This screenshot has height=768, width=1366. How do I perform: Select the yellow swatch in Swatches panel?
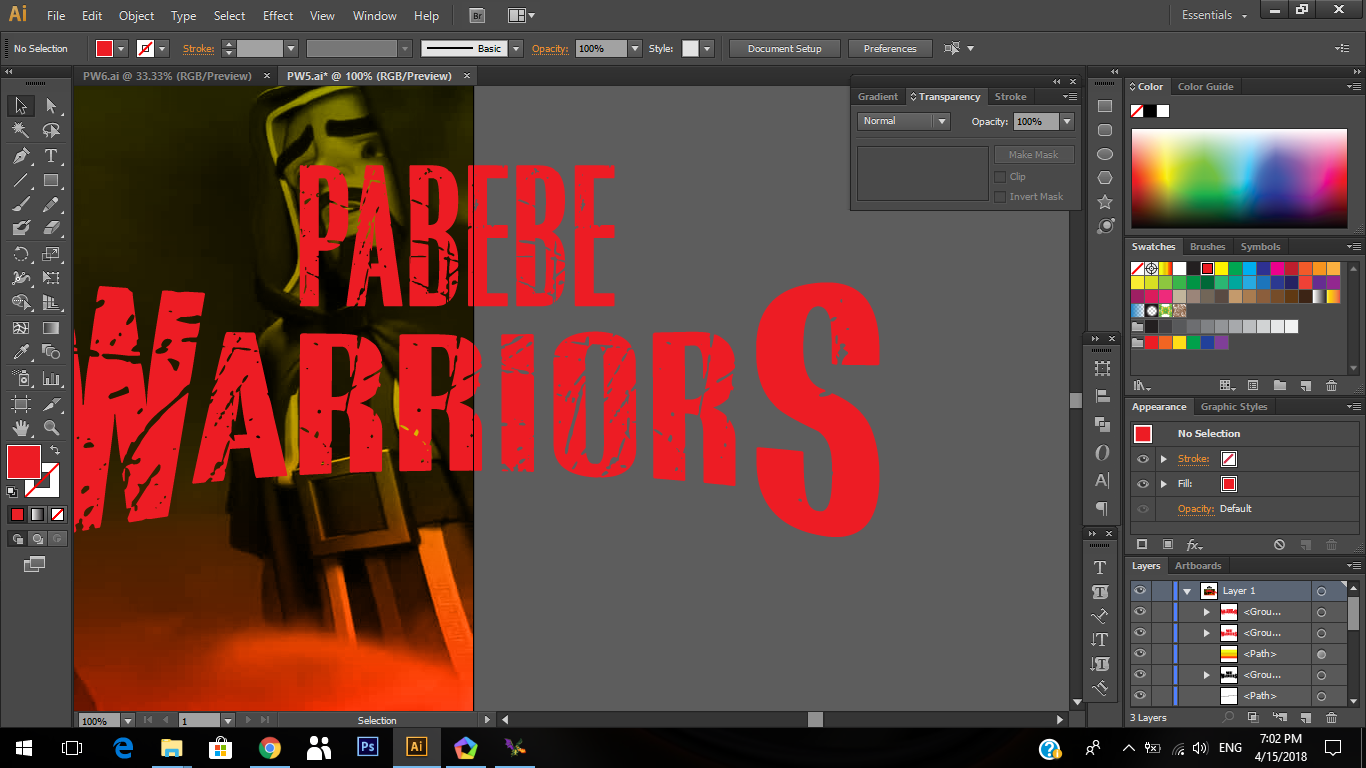pyautogui.click(x=1221, y=269)
